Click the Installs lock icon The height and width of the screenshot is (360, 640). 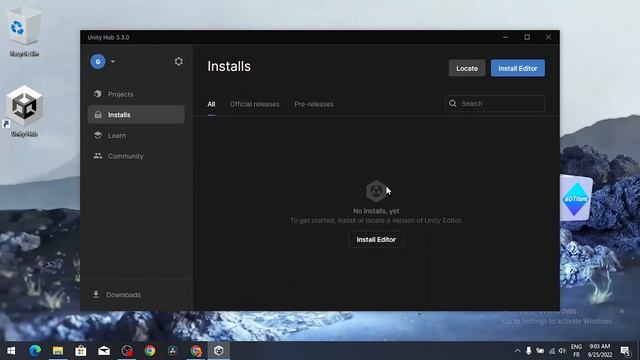98,115
